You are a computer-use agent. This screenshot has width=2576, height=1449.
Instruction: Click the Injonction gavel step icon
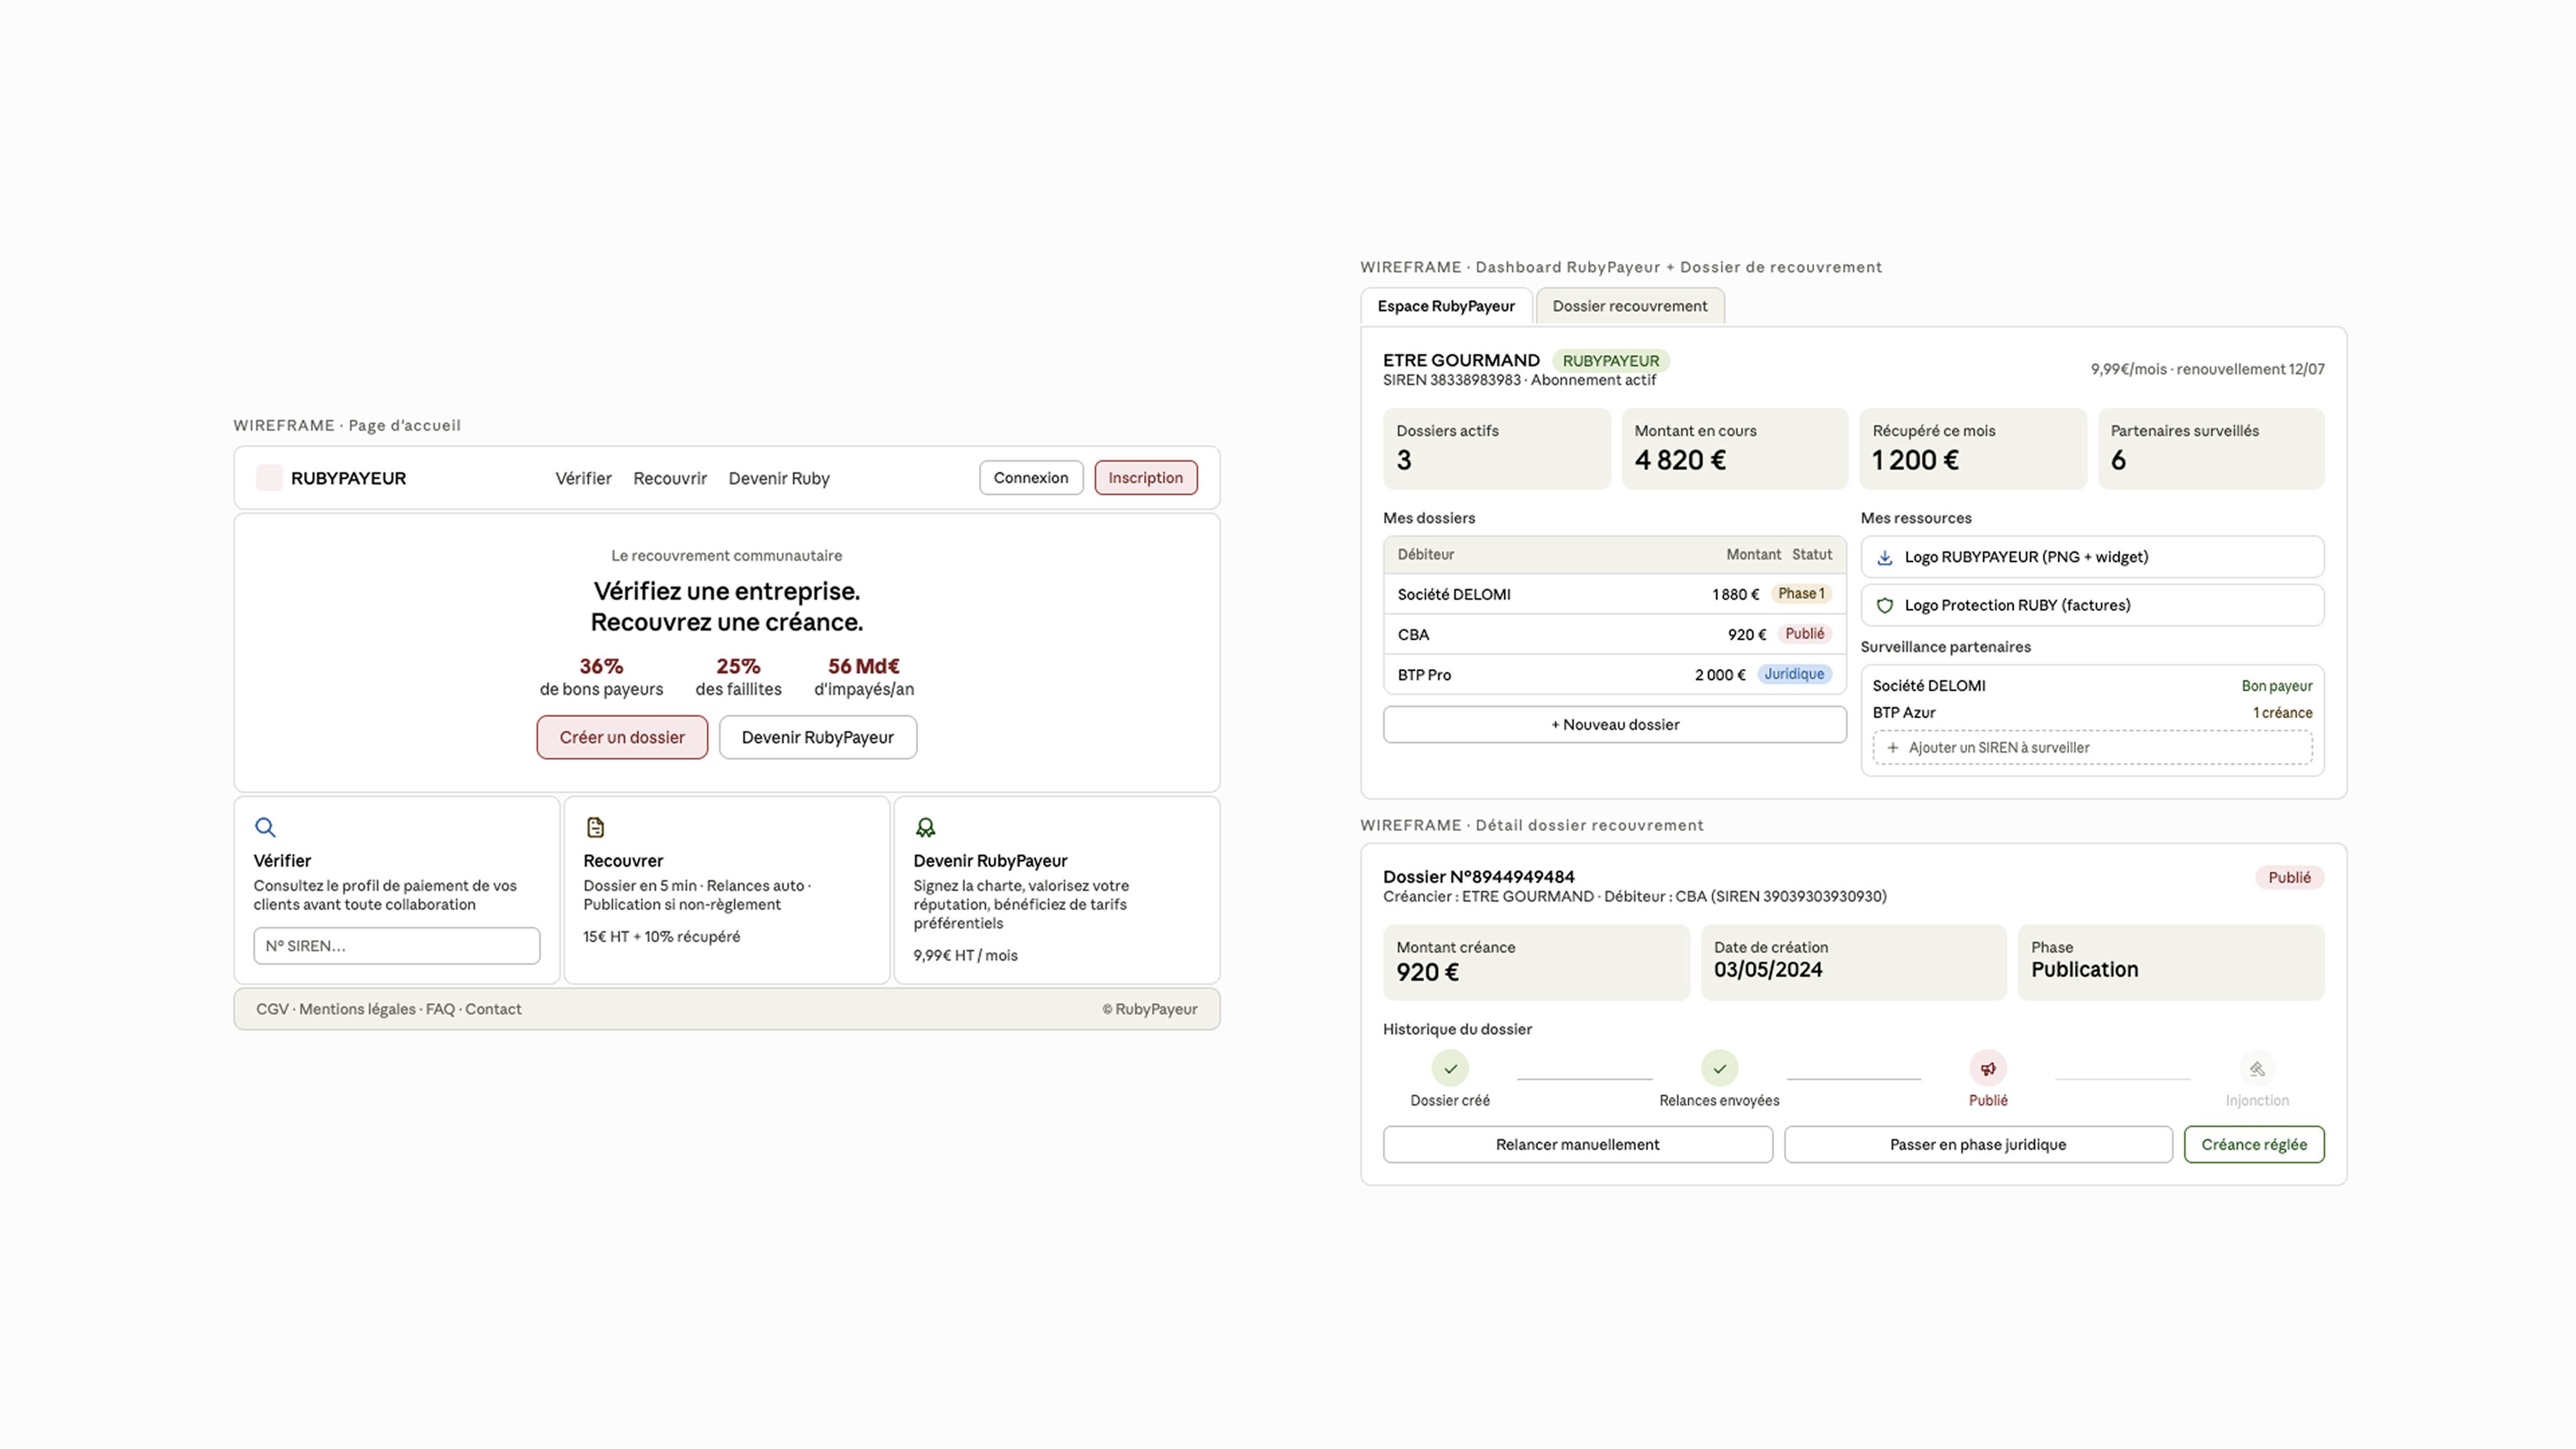click(2257, 1068)
